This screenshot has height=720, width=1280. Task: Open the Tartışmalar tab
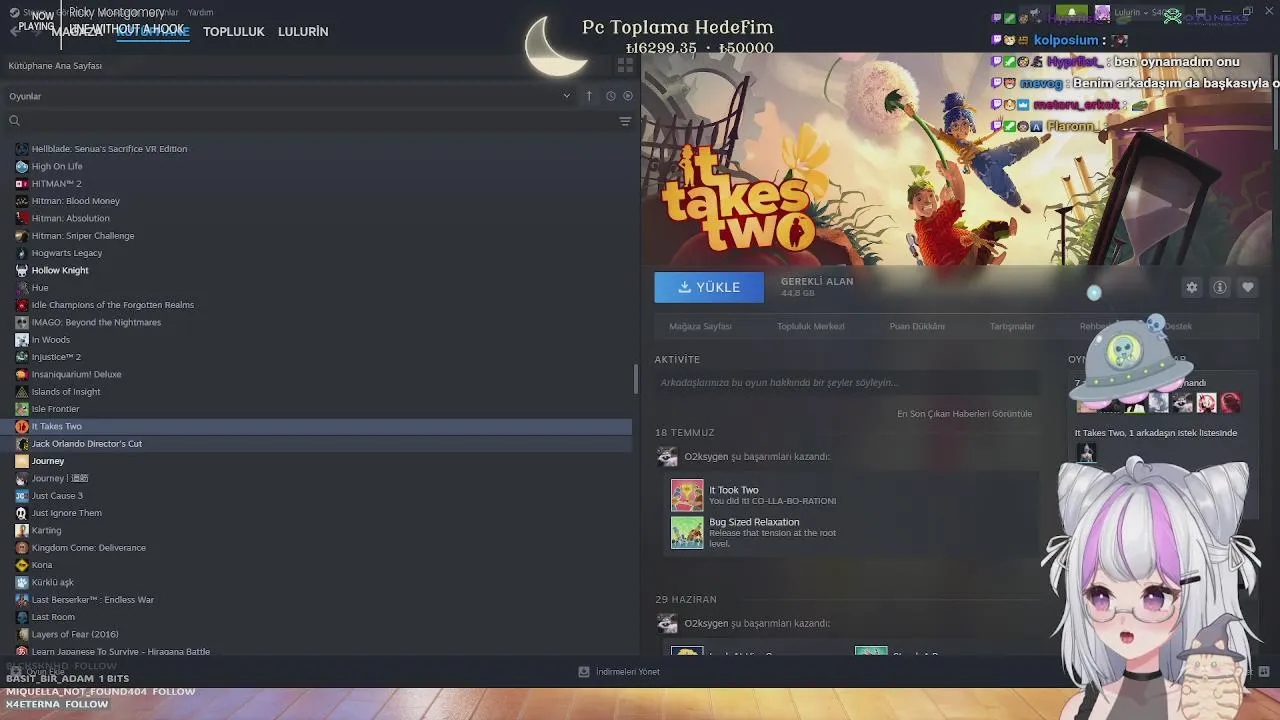[1012, 326]
